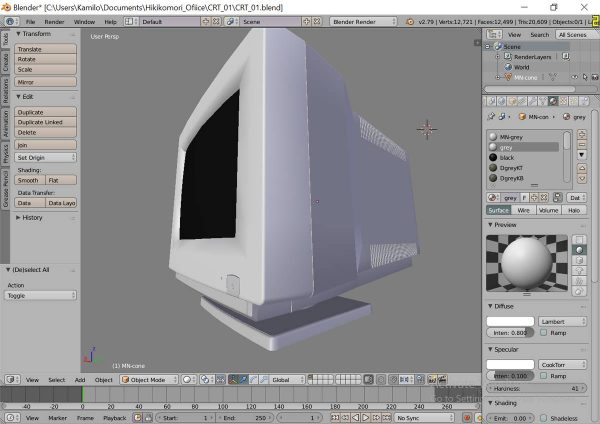The width and height of the screenshot is (600, 424).
Task: Toggle the Shadeless checkbox
Action: 545,418
